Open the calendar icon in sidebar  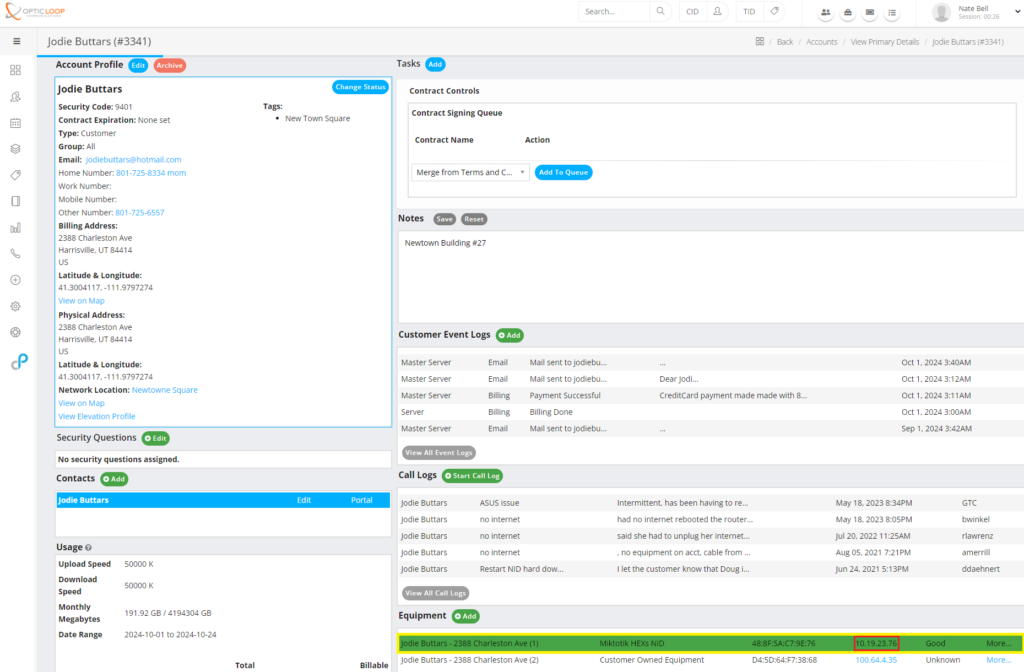click(15, 123)
